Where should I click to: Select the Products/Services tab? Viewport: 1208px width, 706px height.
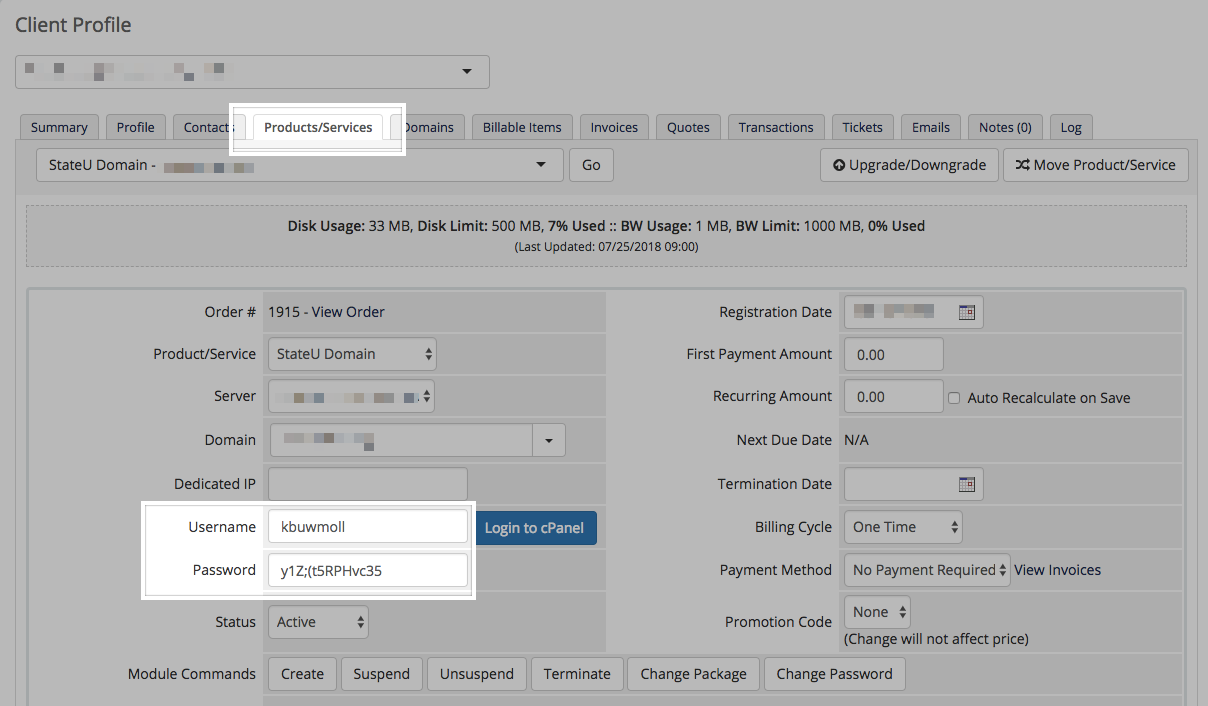pos(318,127)
